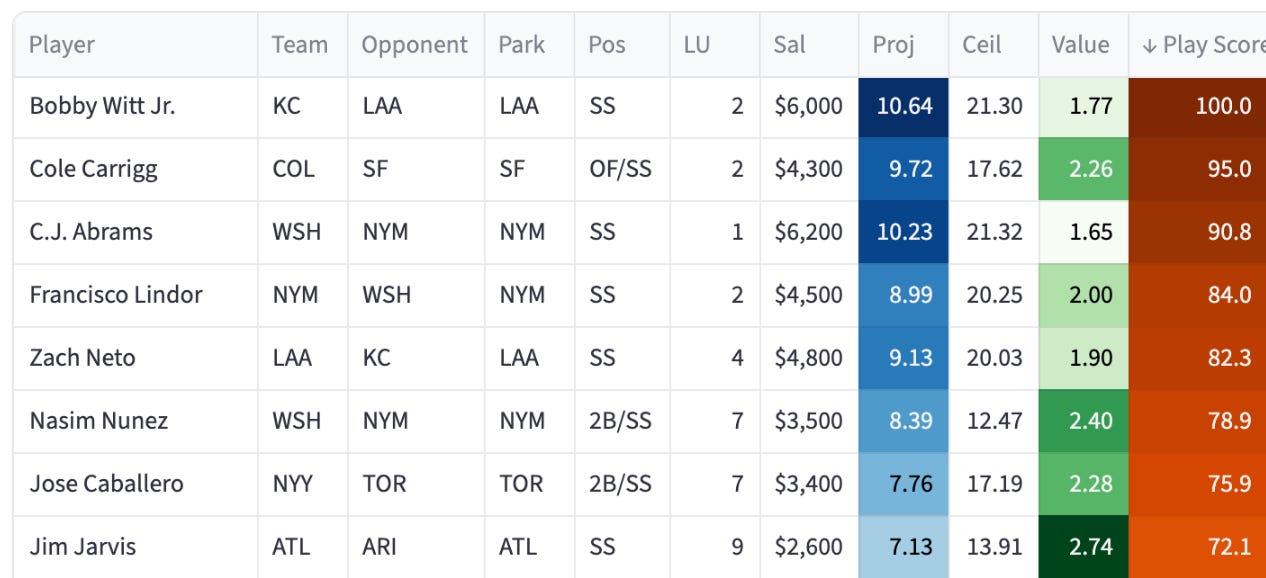
Task: Sort by the Park column header
Action: pyautogui.click(x=522, y=45)
